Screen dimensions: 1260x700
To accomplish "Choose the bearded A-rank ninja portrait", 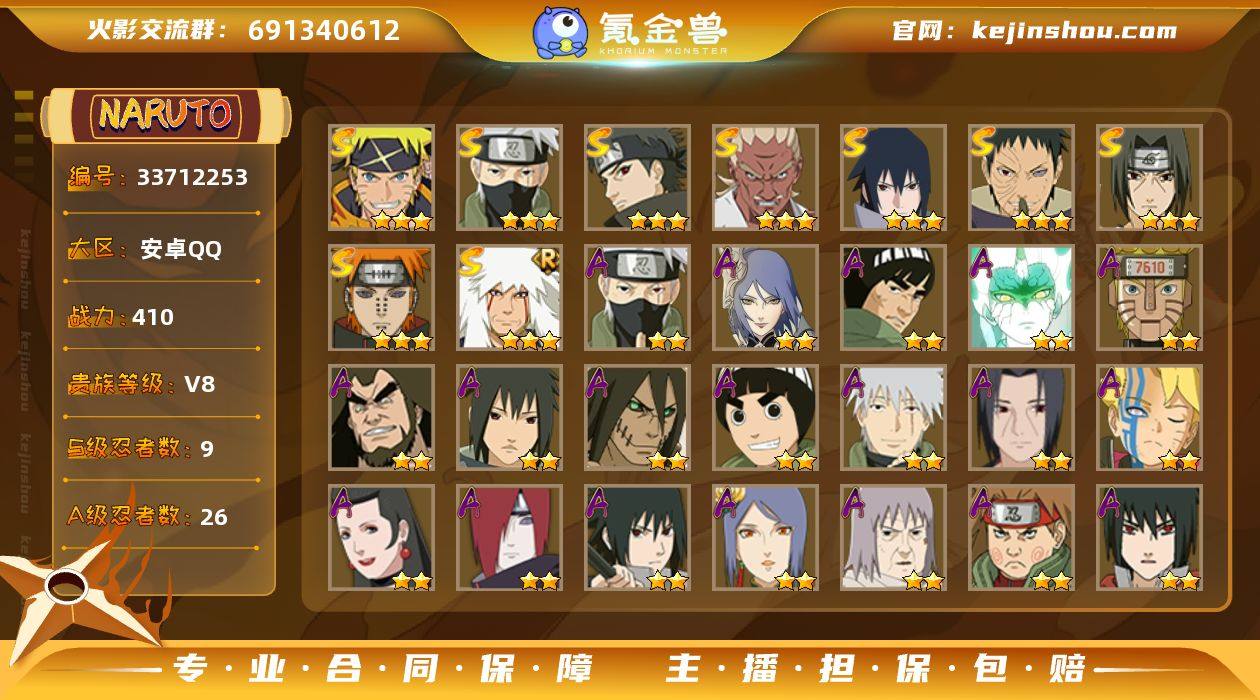I will (x=381, y=418).
